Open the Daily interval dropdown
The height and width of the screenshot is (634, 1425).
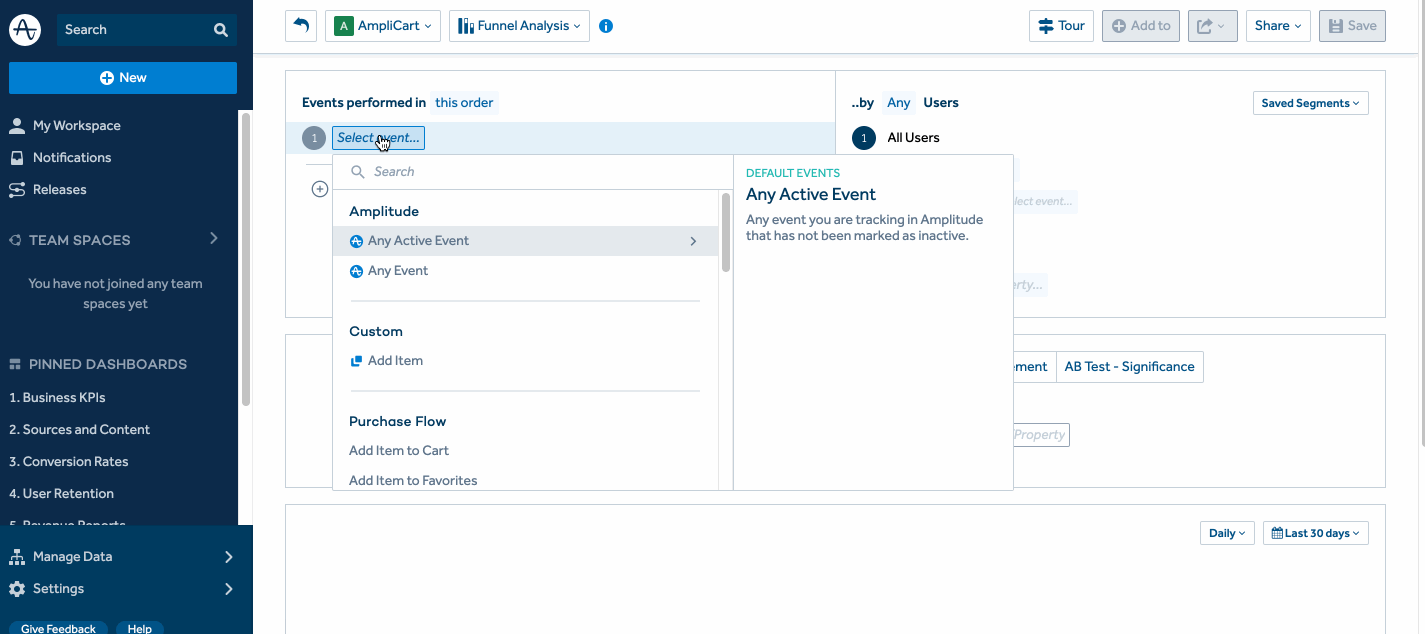[1227, 533]
